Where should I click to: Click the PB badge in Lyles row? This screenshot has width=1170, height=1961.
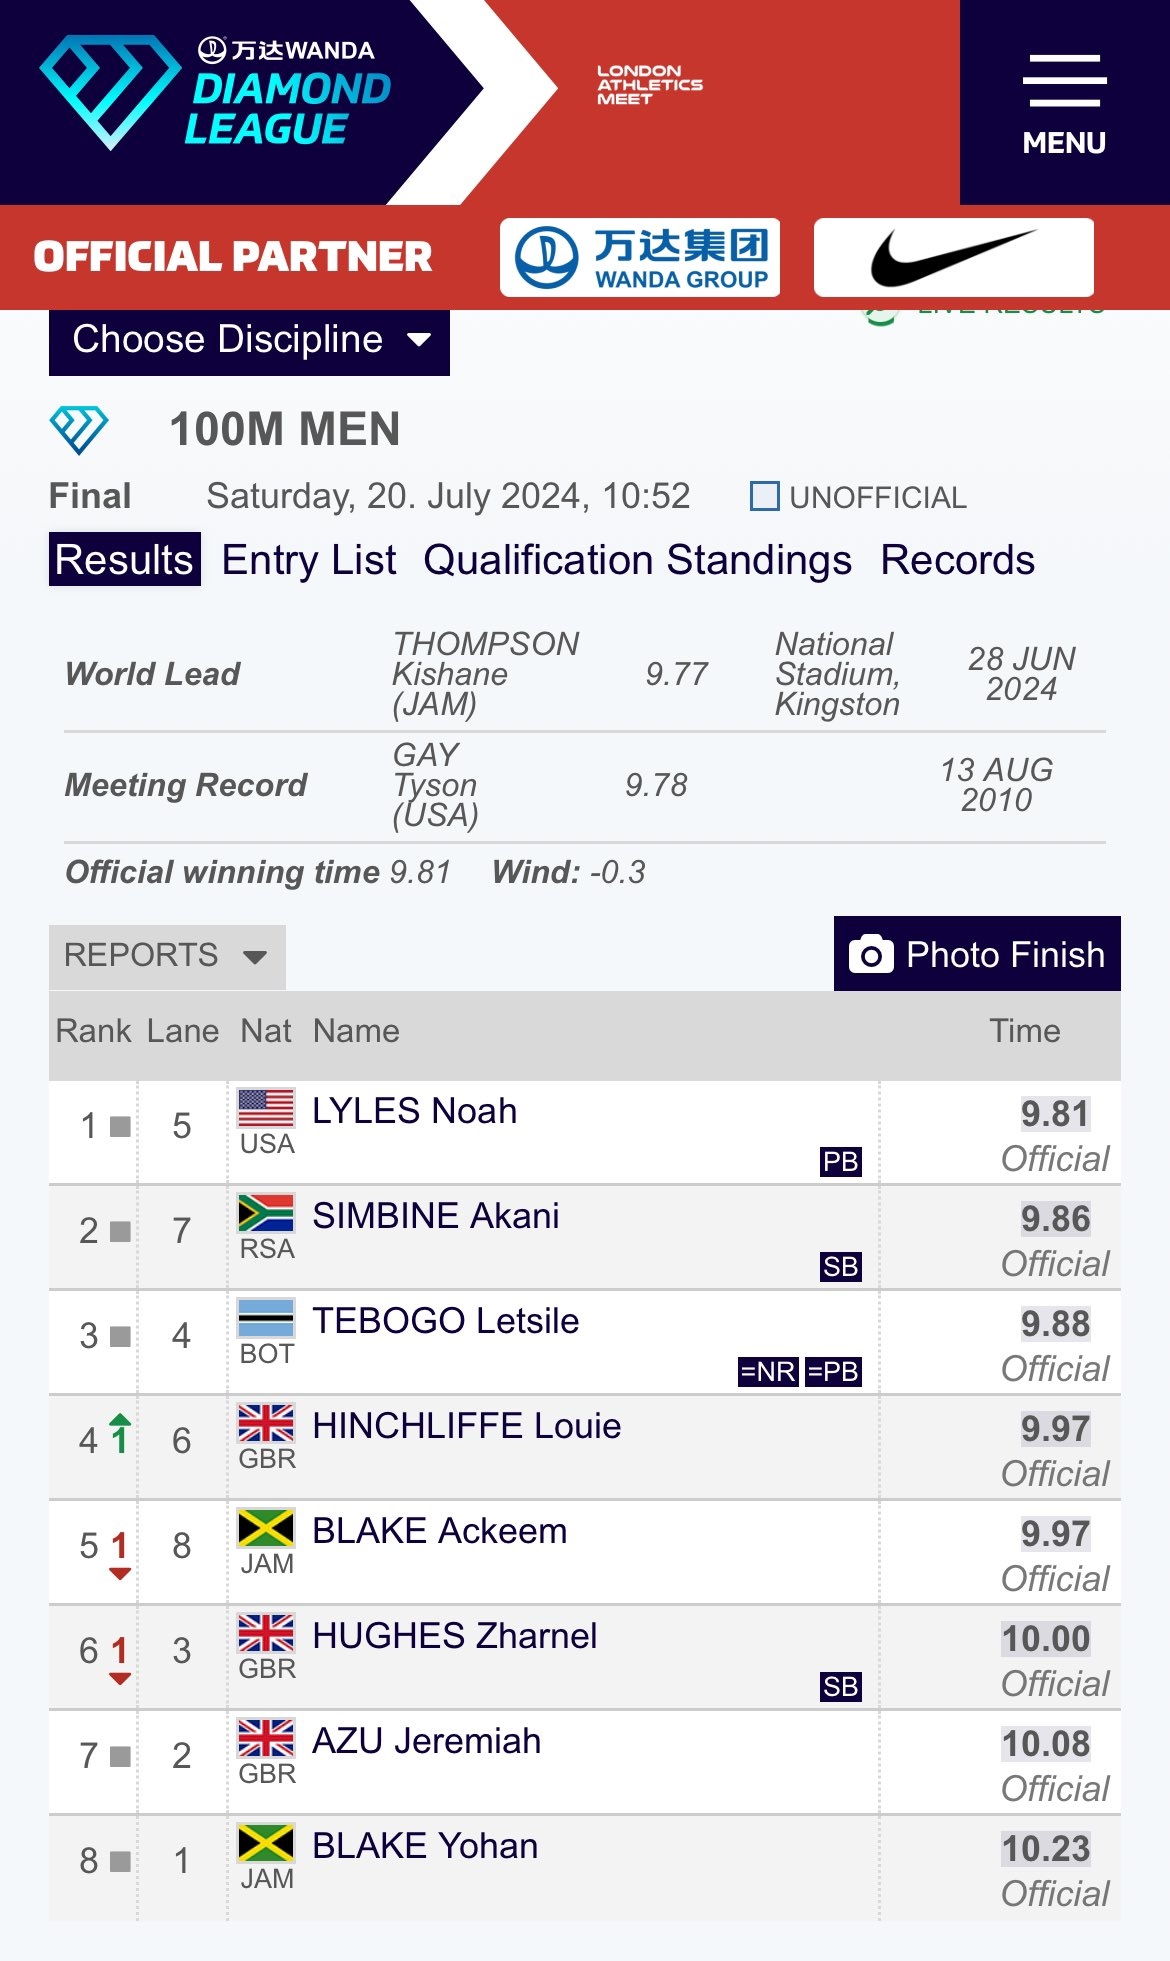click(x=840, y=1161)
